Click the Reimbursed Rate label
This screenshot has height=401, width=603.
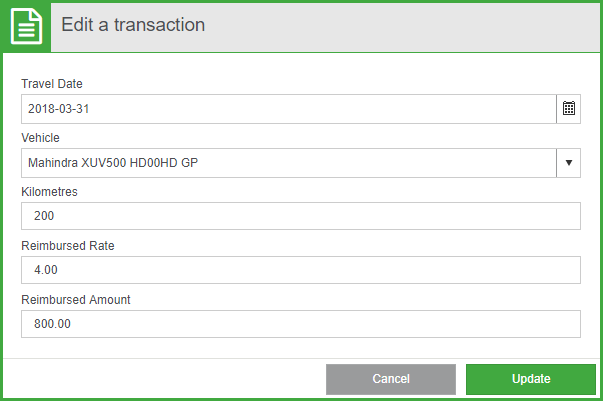point(68,246)
